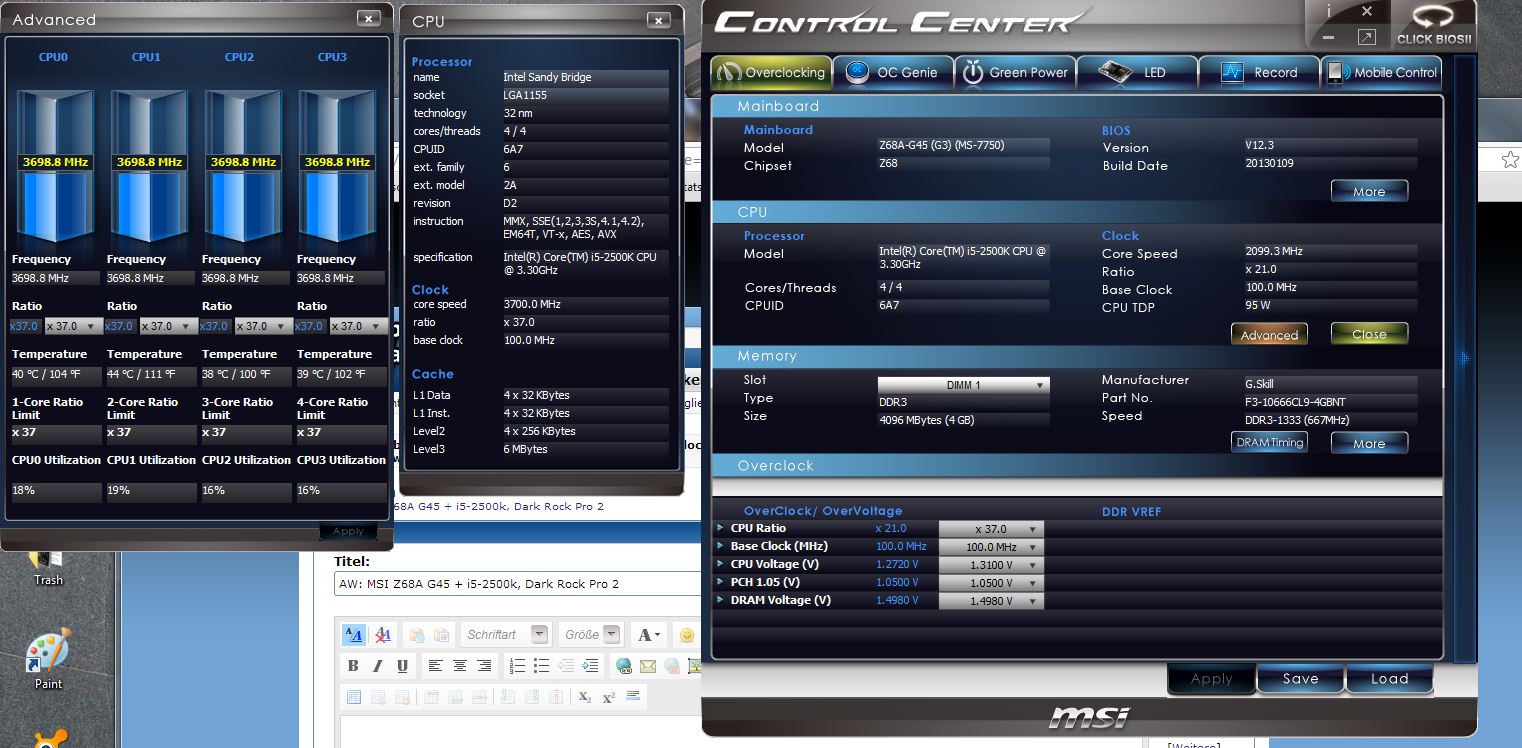
Task: Insert a link via globe icon
Action: (x=623, y=665)
